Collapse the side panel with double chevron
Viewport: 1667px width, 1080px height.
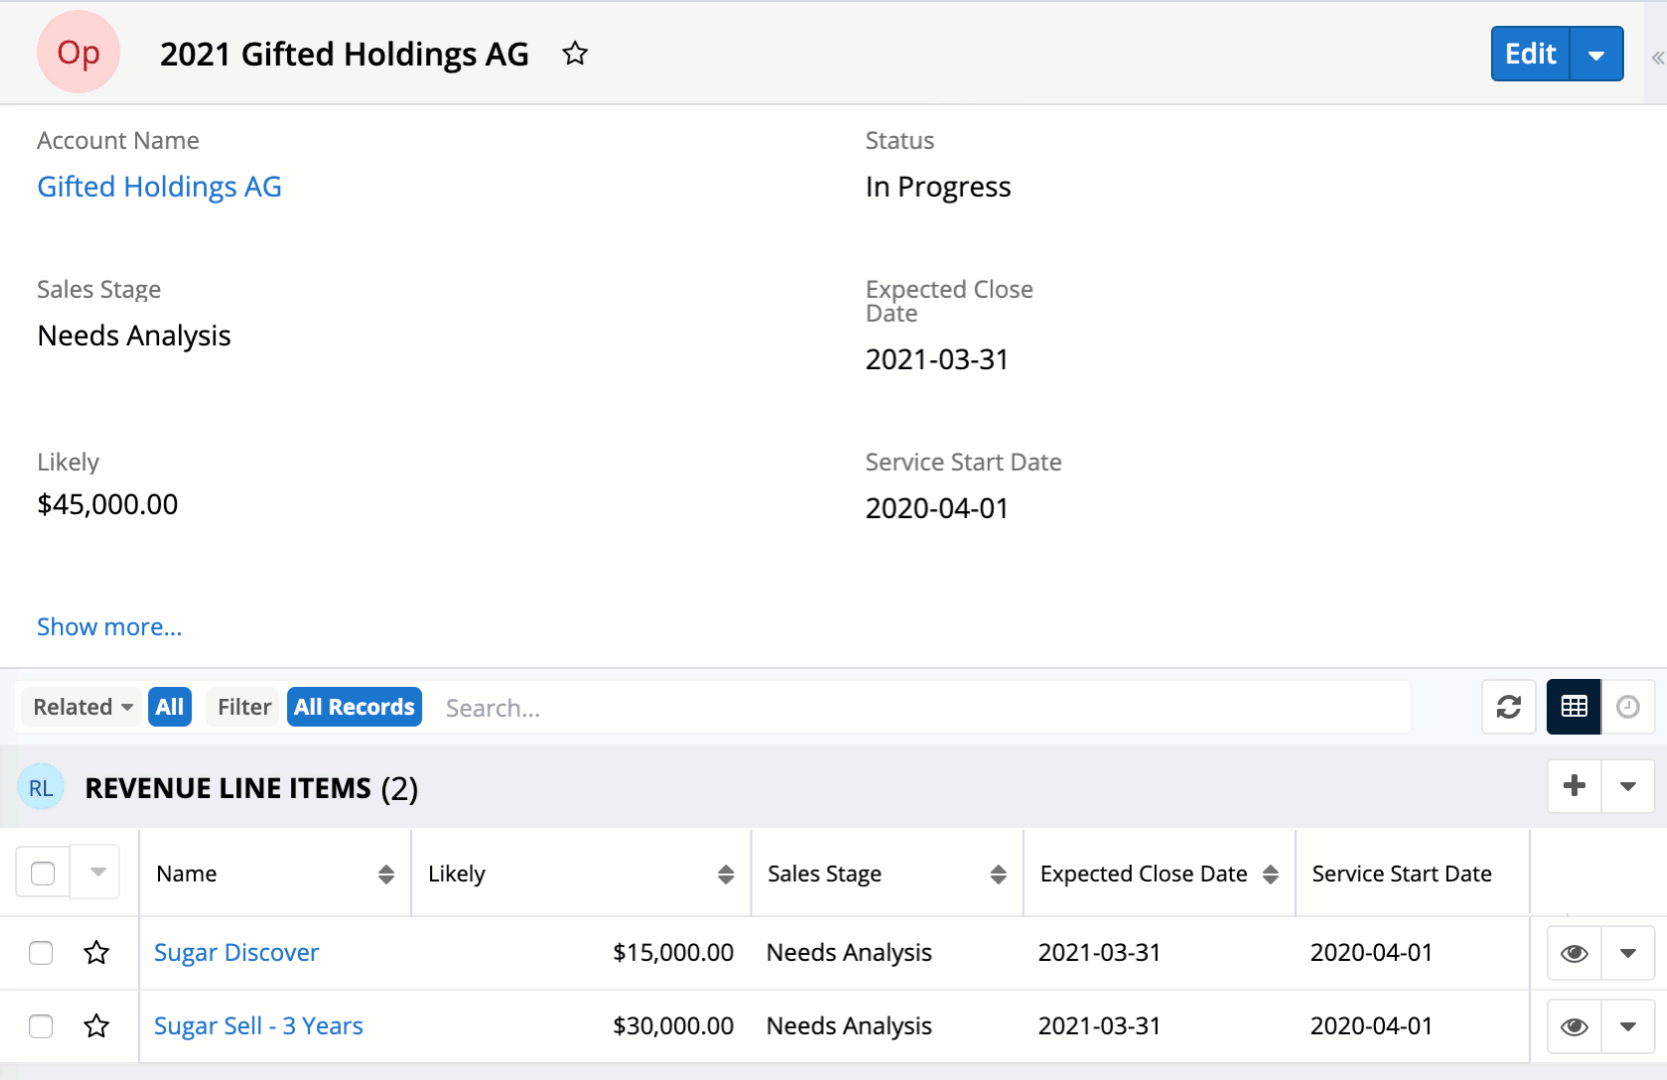point(1657,58)
